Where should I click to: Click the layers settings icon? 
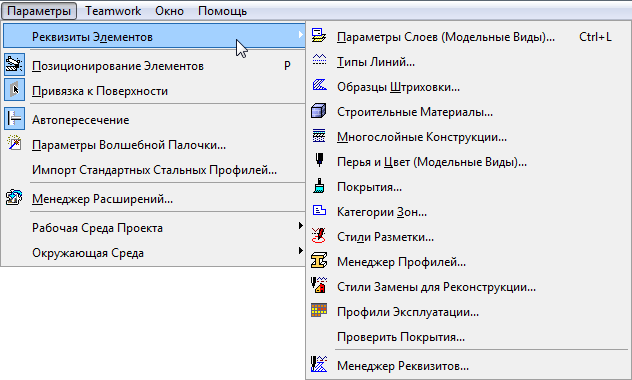tap(319, 35)
